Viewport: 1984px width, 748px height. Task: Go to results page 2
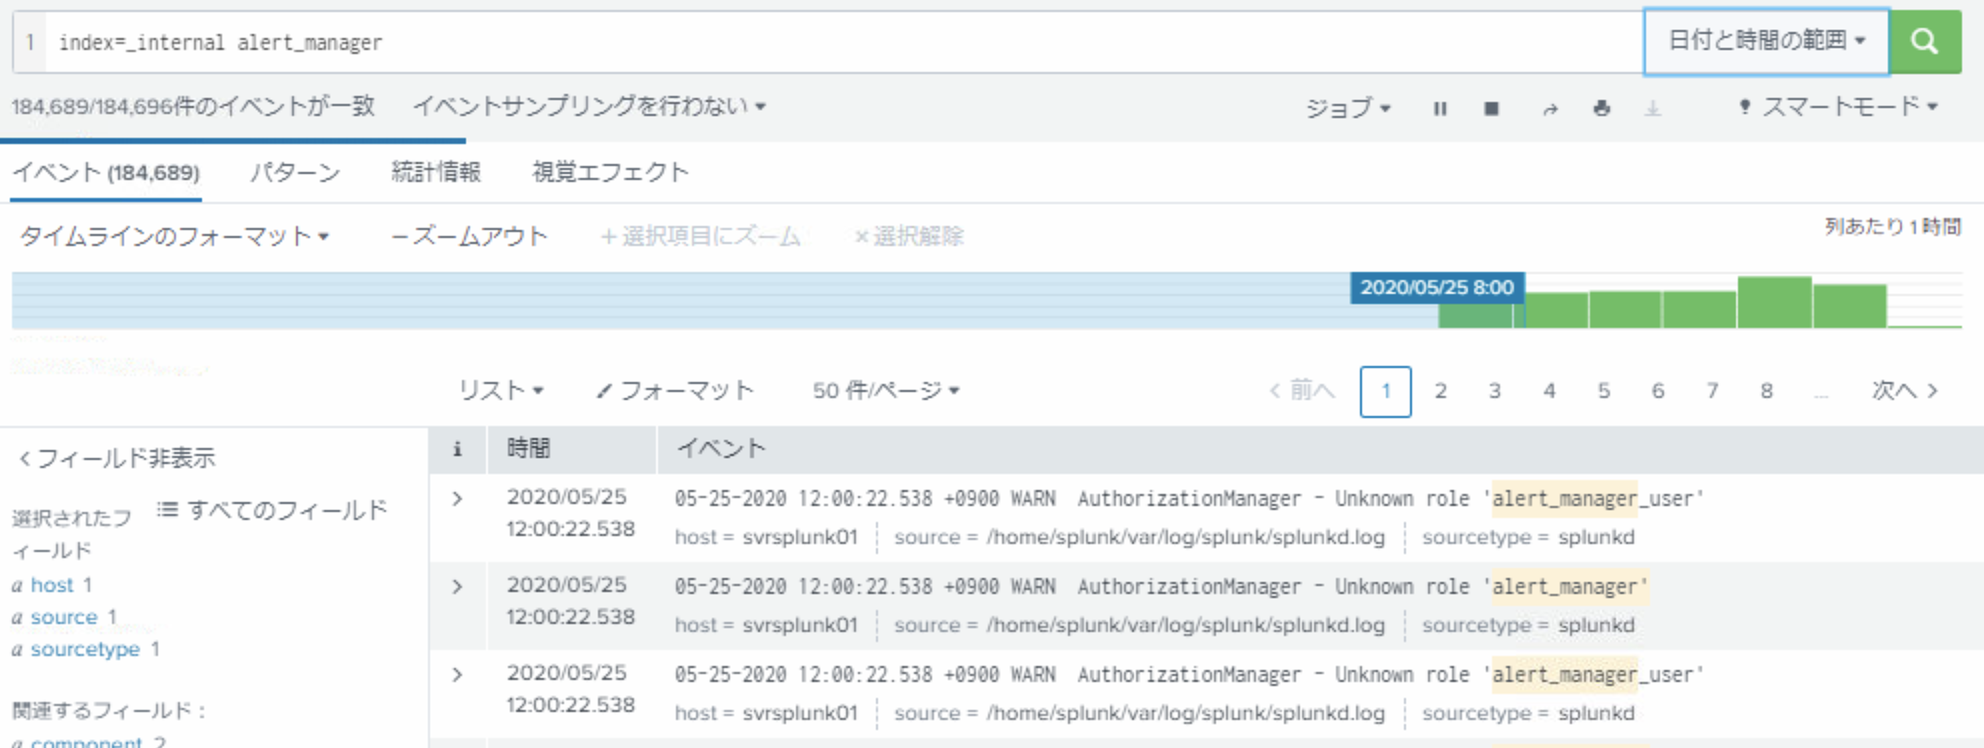point(1440,391)
